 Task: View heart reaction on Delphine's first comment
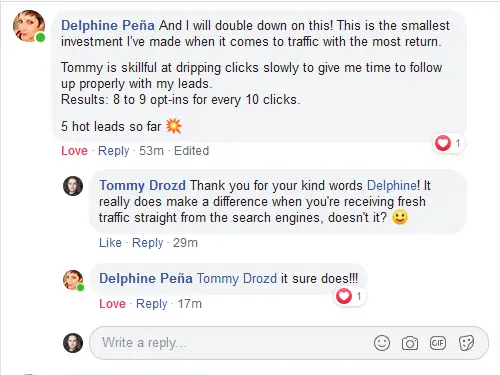point(448,143)
